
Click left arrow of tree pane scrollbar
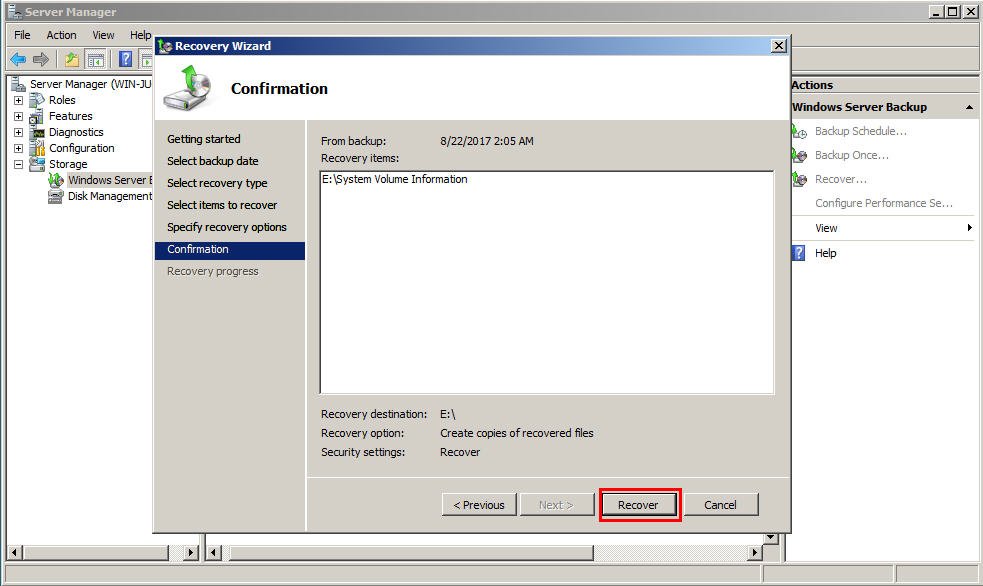(x=15, y=553)
